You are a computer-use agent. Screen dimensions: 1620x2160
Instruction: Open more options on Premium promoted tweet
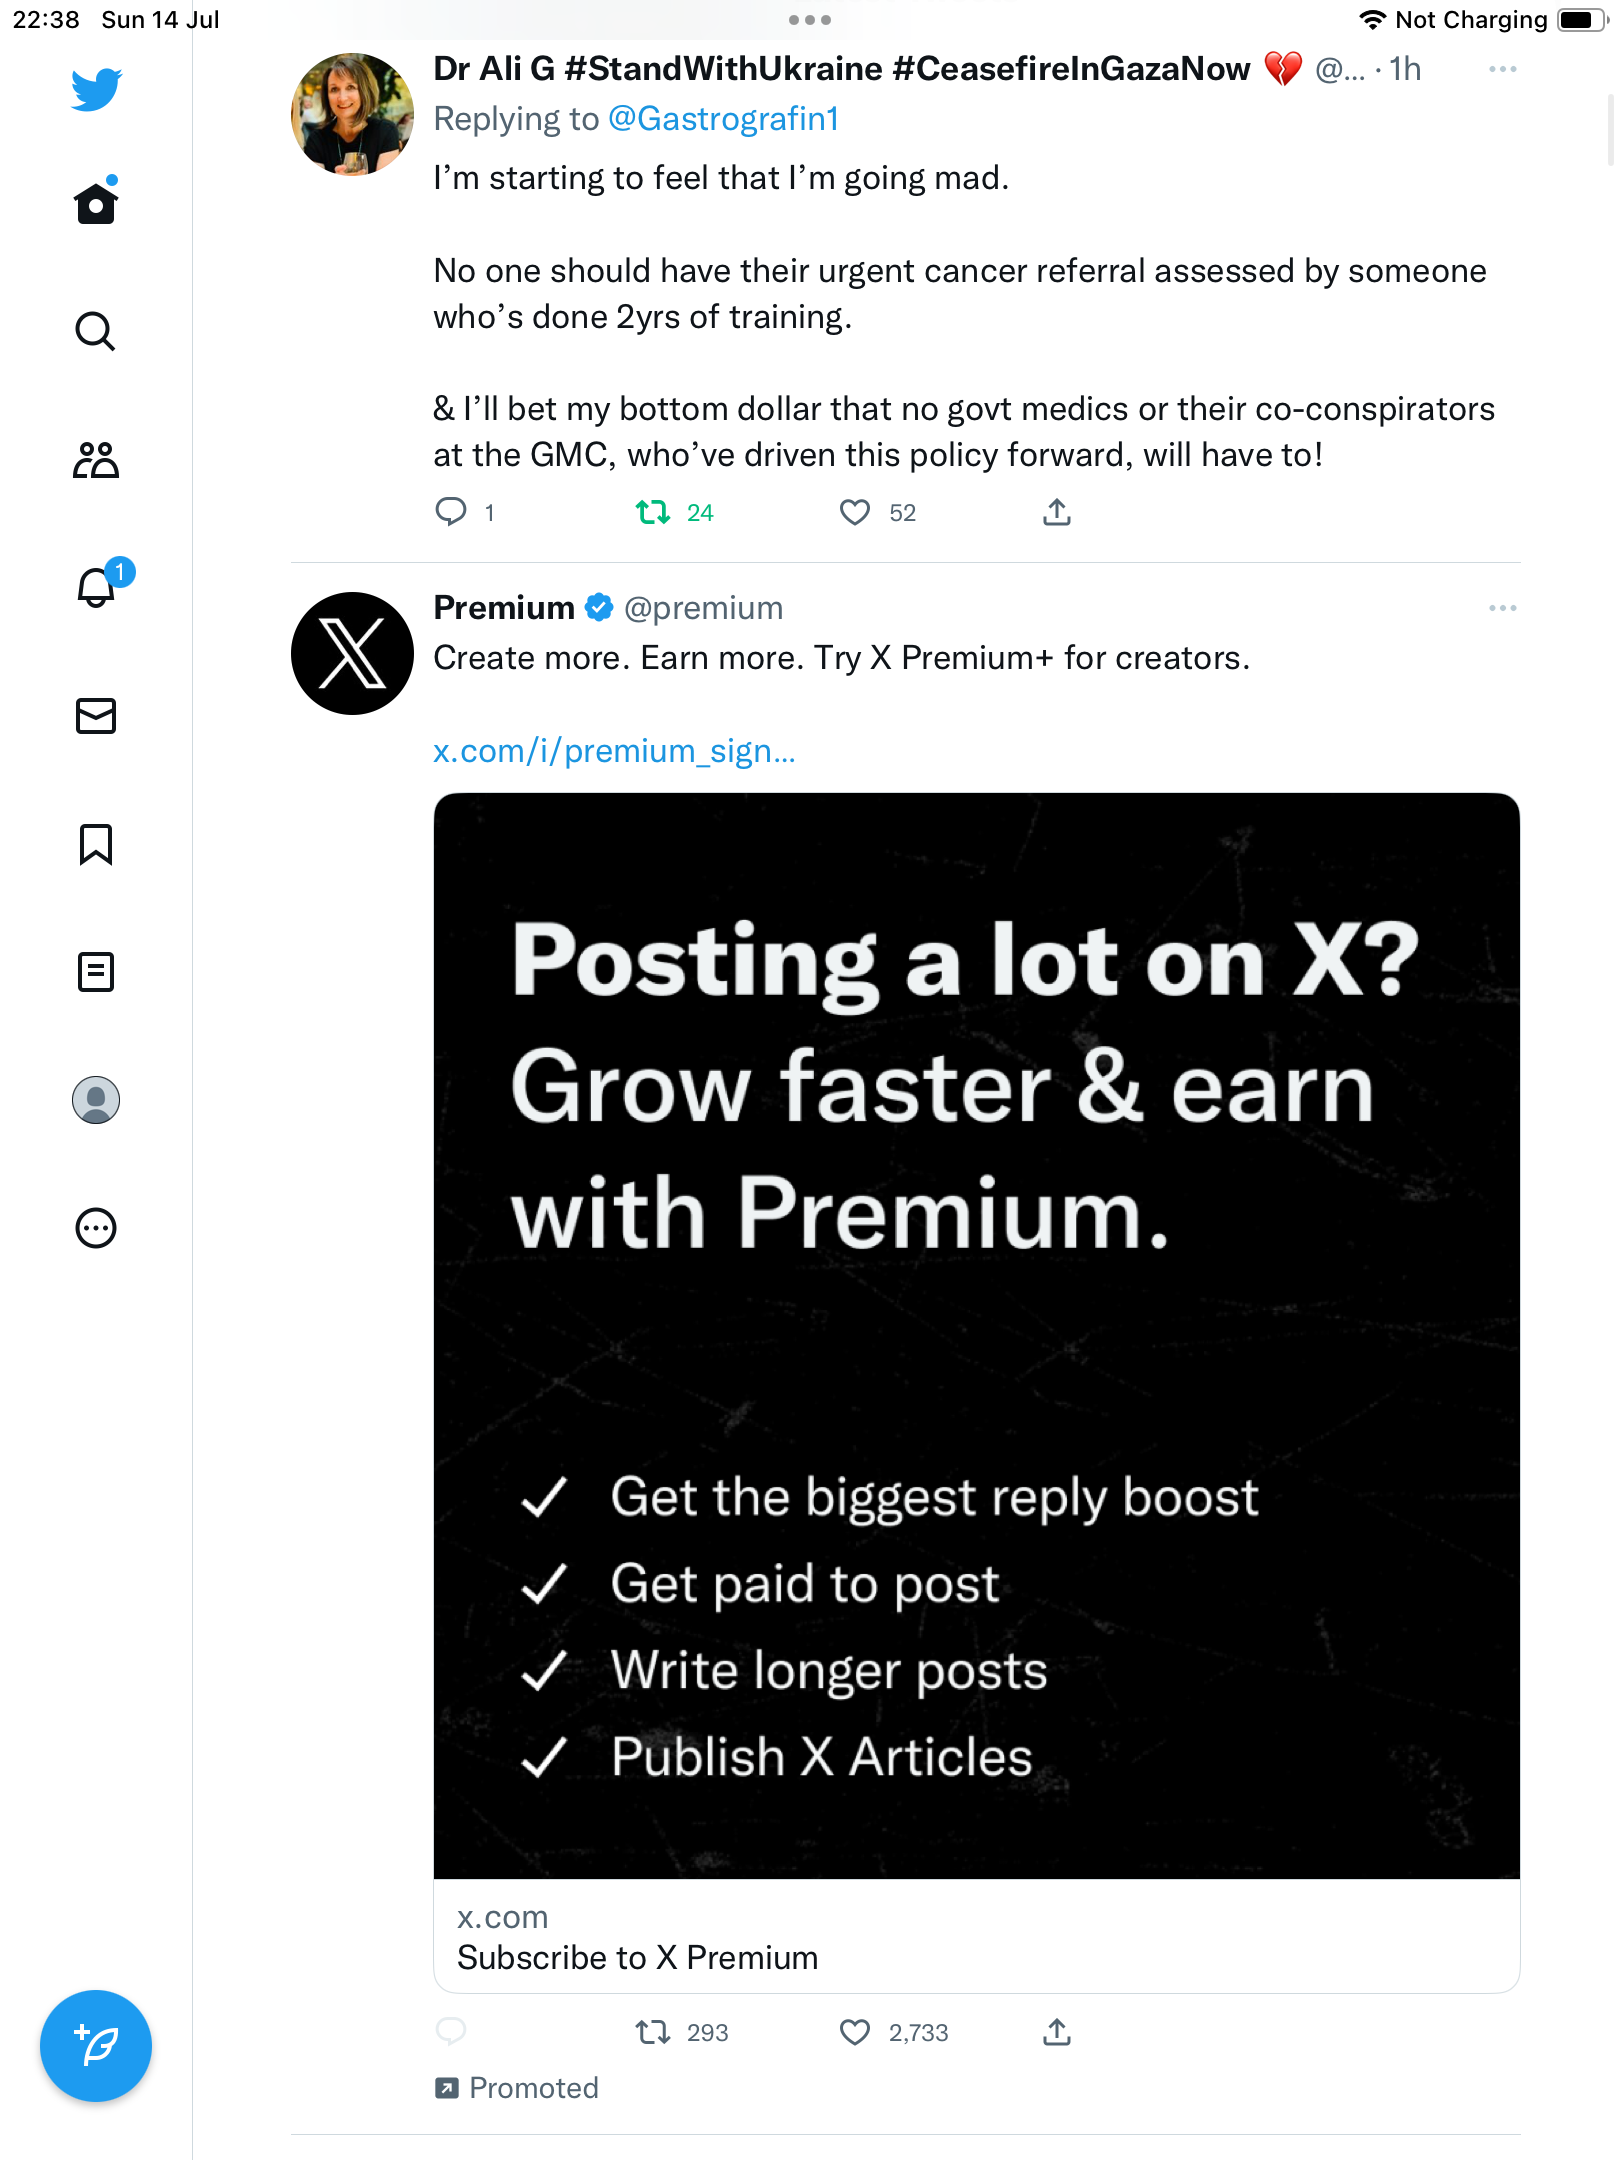(x=1502, y=608)
